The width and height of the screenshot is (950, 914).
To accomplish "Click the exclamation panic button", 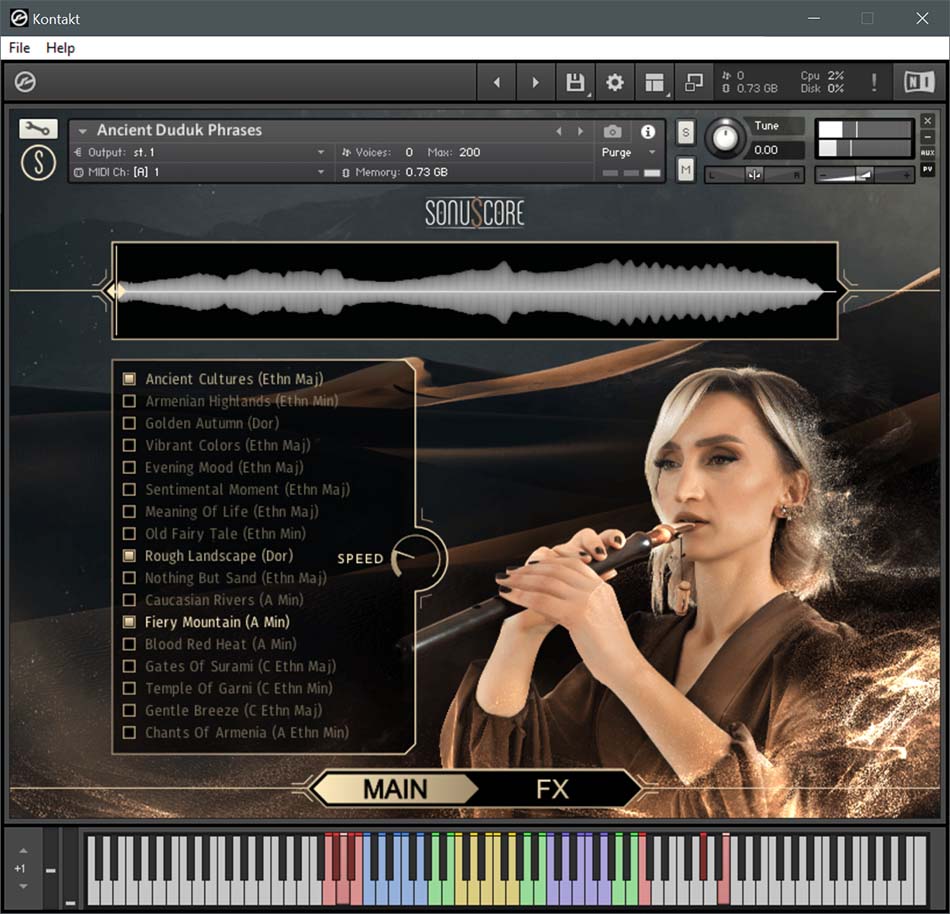I will pos(874,82).
